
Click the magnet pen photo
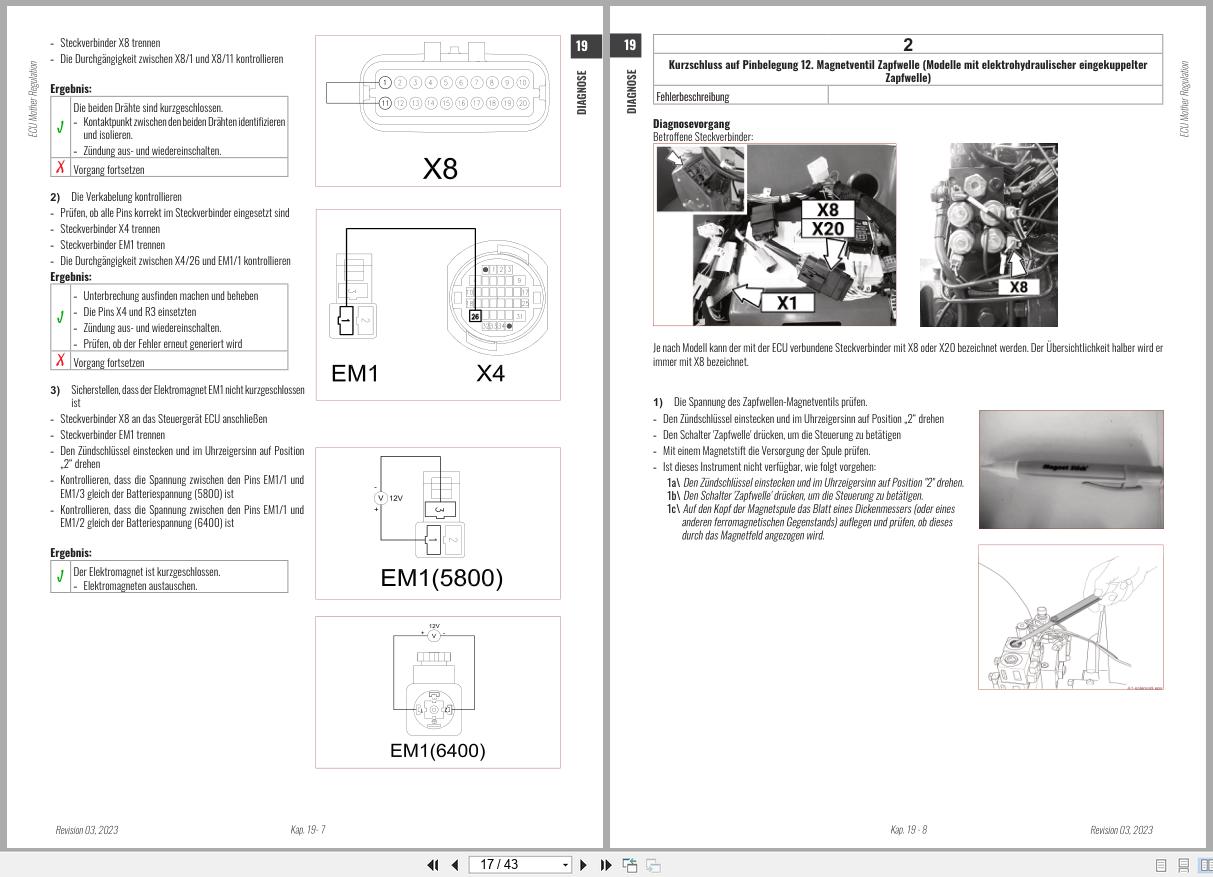pos(1071,469)
